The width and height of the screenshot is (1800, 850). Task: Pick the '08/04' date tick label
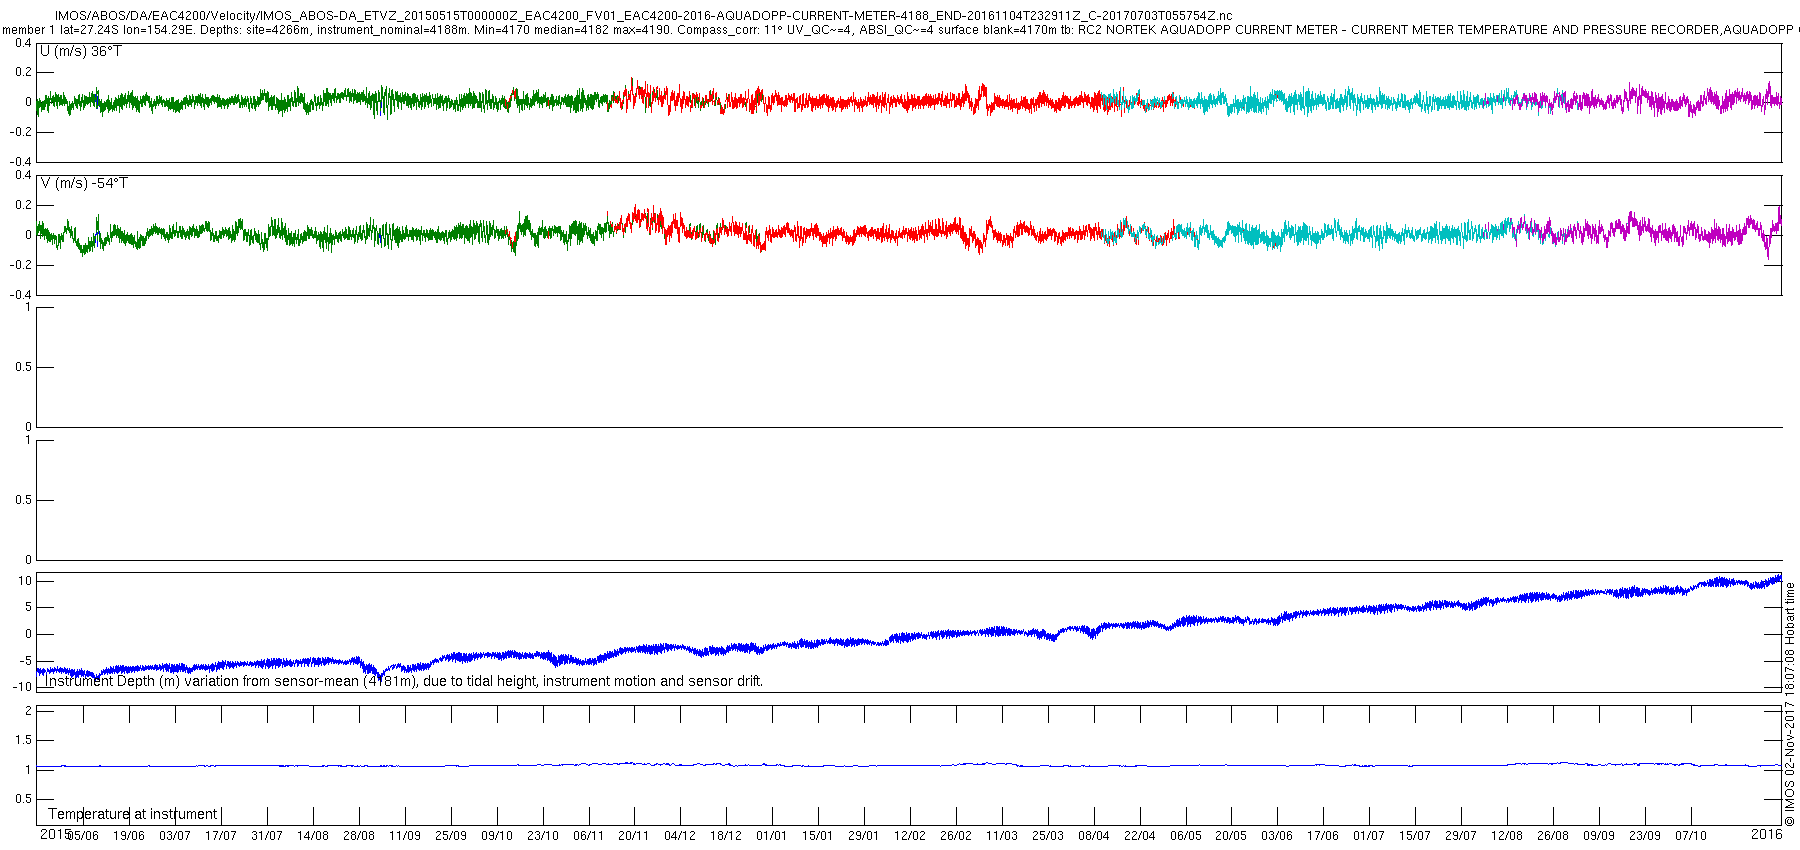tap(1093, 836)
